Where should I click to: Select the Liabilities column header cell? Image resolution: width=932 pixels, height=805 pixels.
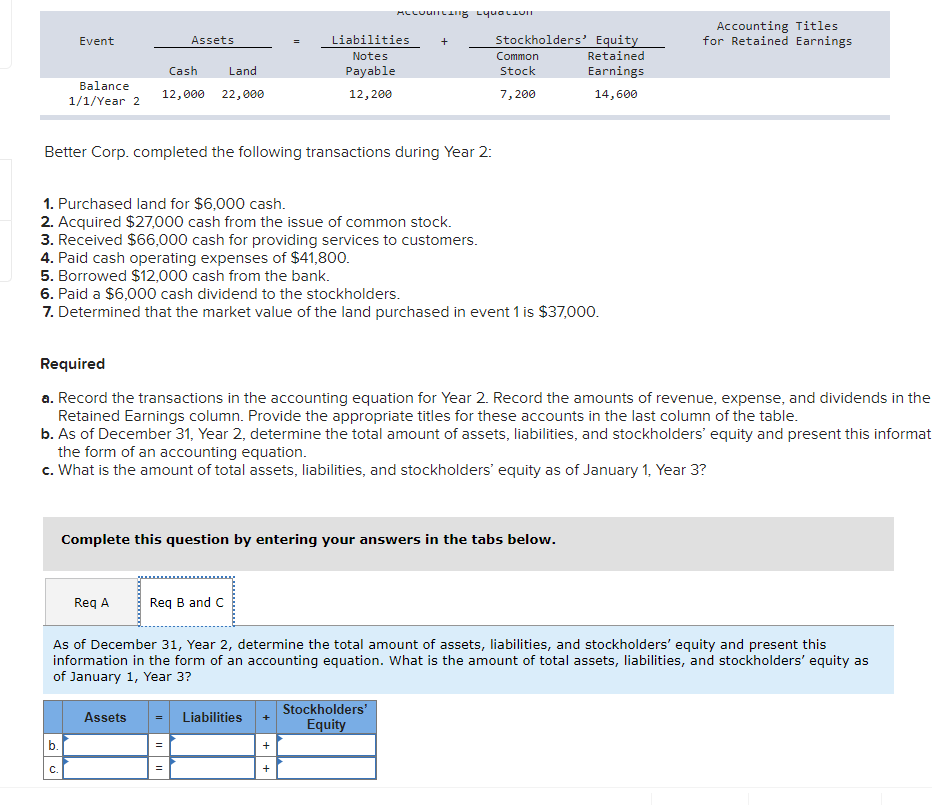click(213, 717)
